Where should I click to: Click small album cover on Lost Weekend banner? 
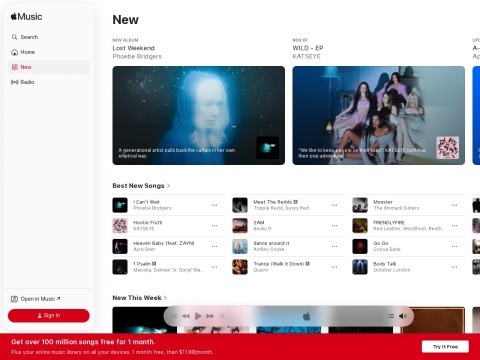coord(268,148)
